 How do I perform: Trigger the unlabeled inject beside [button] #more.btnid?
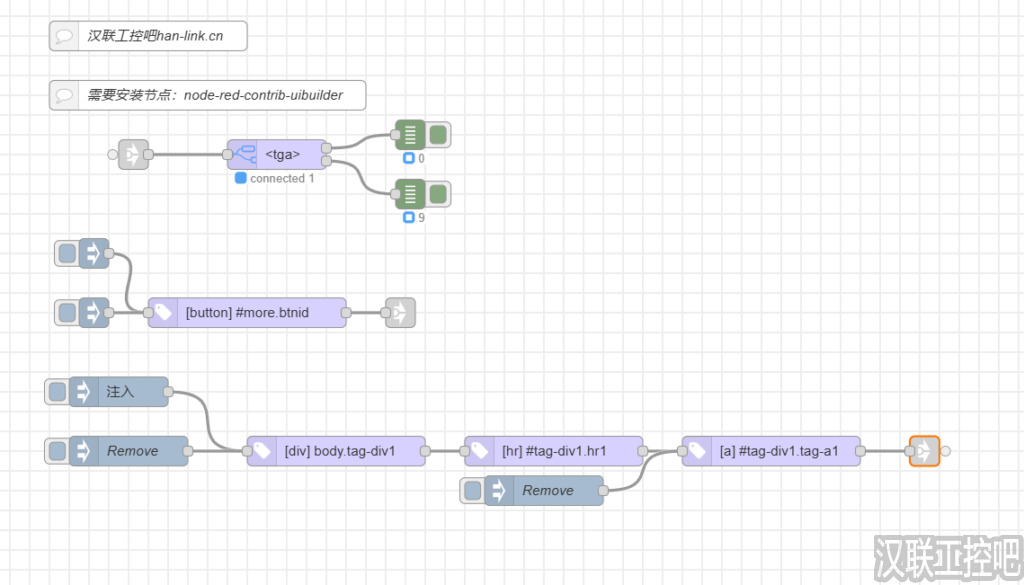point(67,313)
